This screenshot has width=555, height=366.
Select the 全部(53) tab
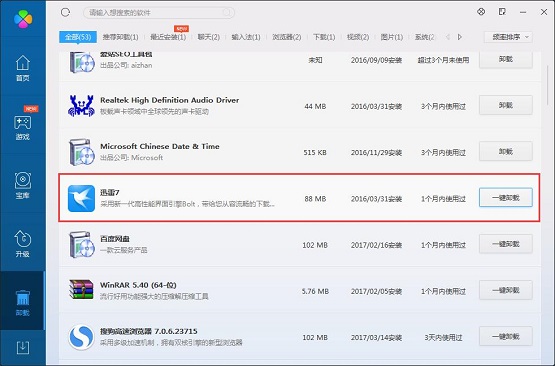tap(78, 37)
